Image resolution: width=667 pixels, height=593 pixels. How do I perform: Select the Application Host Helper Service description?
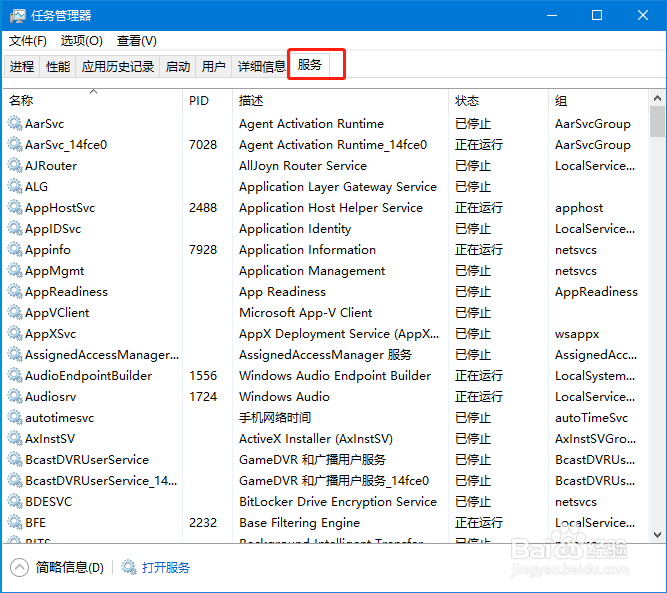[331, 208]
